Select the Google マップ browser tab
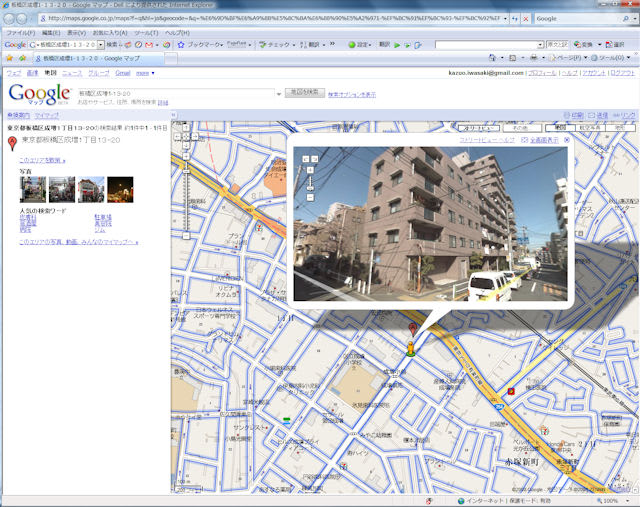 (x=98, y=58)
